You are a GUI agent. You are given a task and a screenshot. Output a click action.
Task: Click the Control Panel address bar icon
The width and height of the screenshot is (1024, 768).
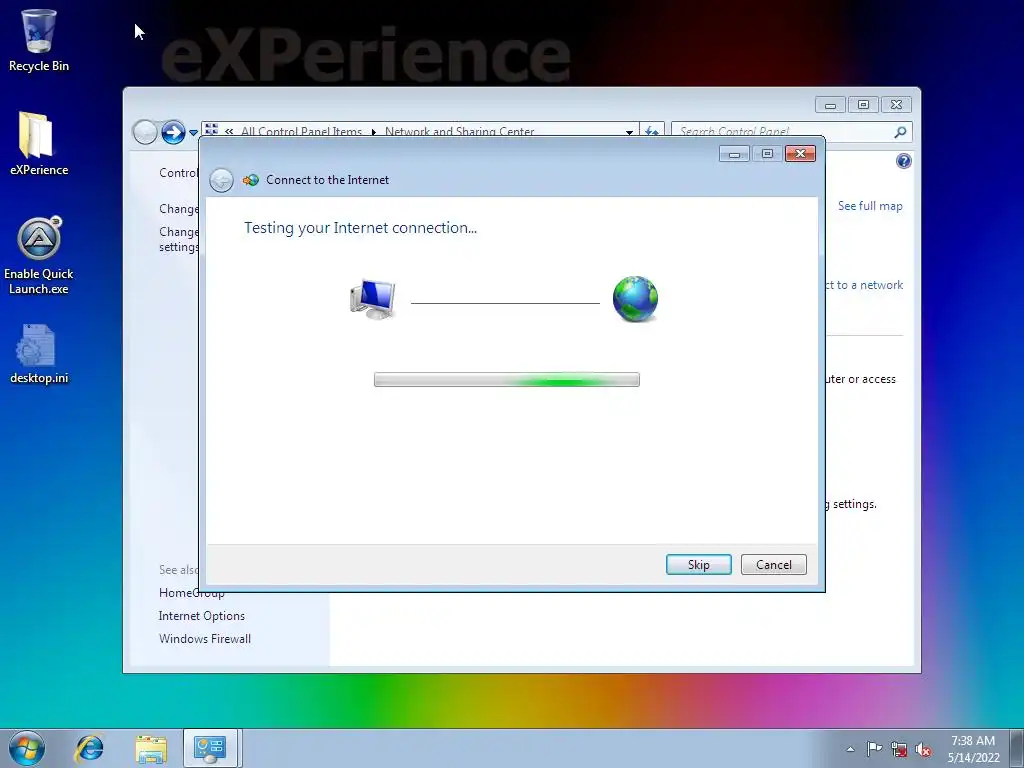click(x=212, y=130)
